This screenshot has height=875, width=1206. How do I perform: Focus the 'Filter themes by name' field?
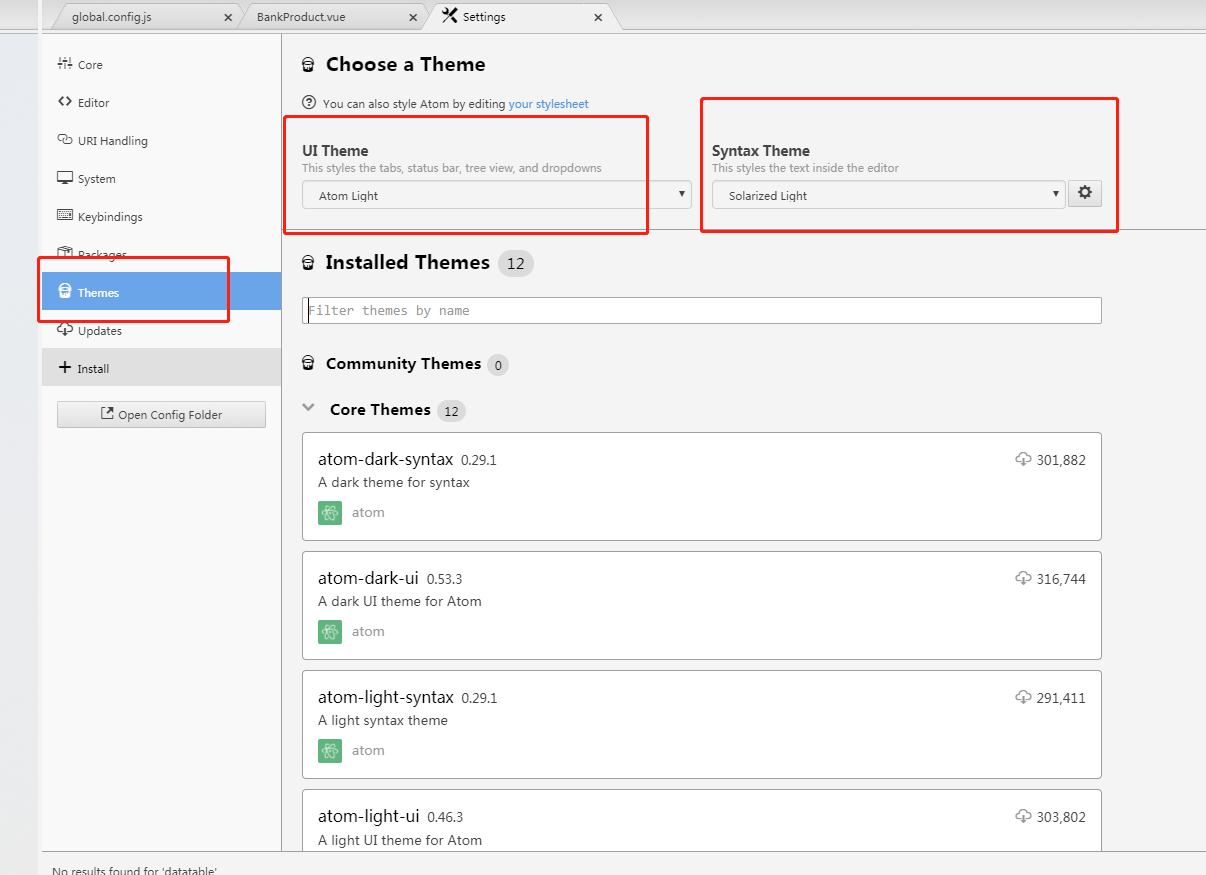702,310
